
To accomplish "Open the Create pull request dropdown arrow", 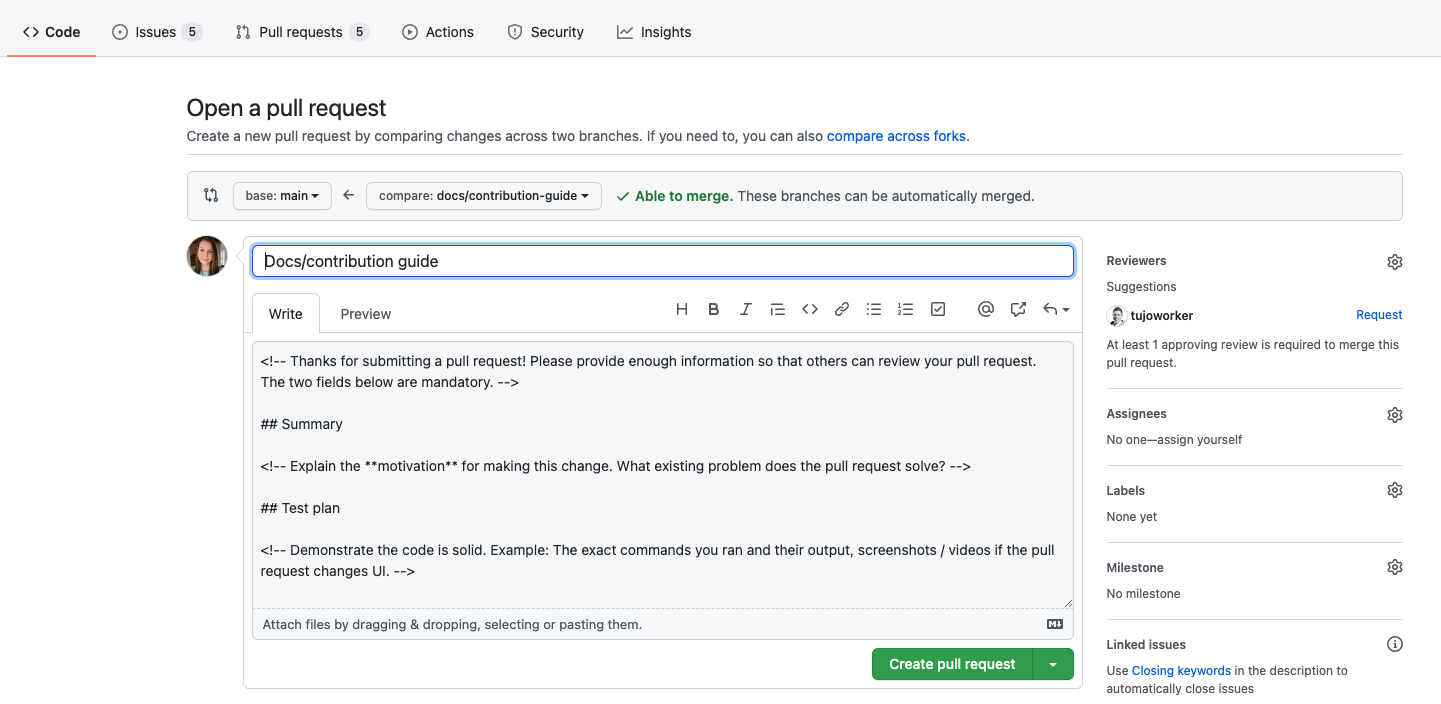I will point(1052,663).
